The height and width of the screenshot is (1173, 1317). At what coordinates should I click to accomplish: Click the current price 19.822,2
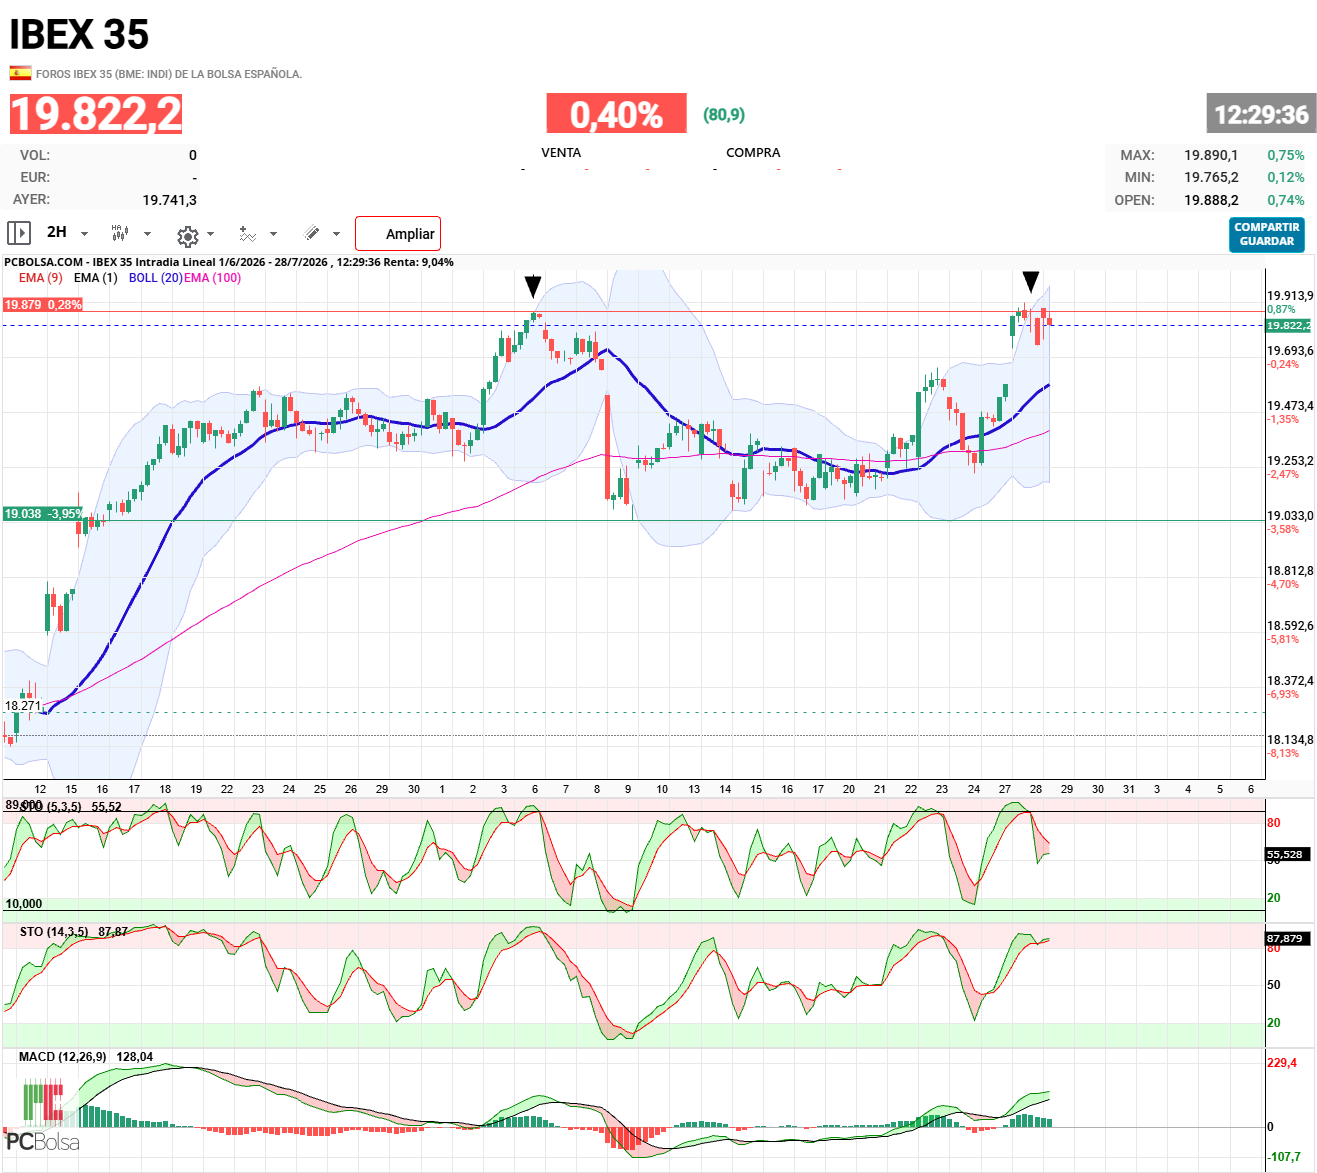[96, 114]
